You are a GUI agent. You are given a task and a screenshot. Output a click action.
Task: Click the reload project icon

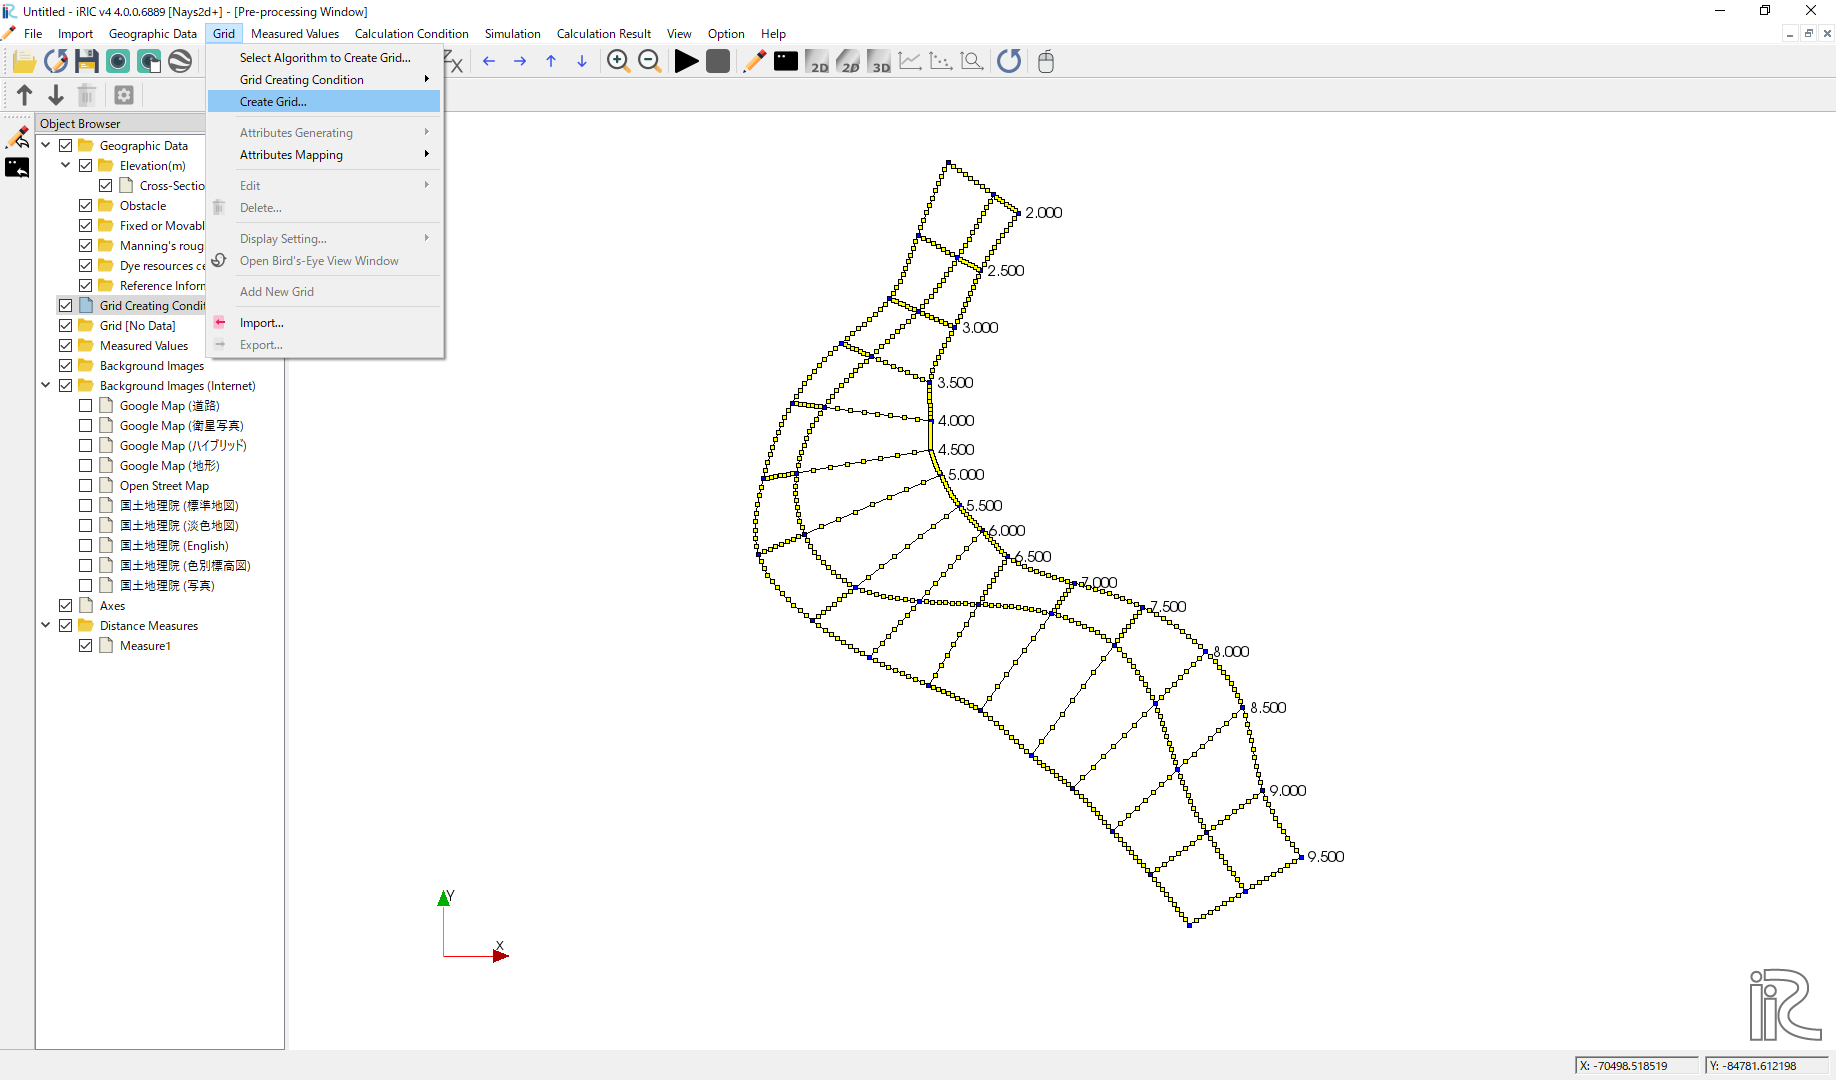[x=56, y=62]
